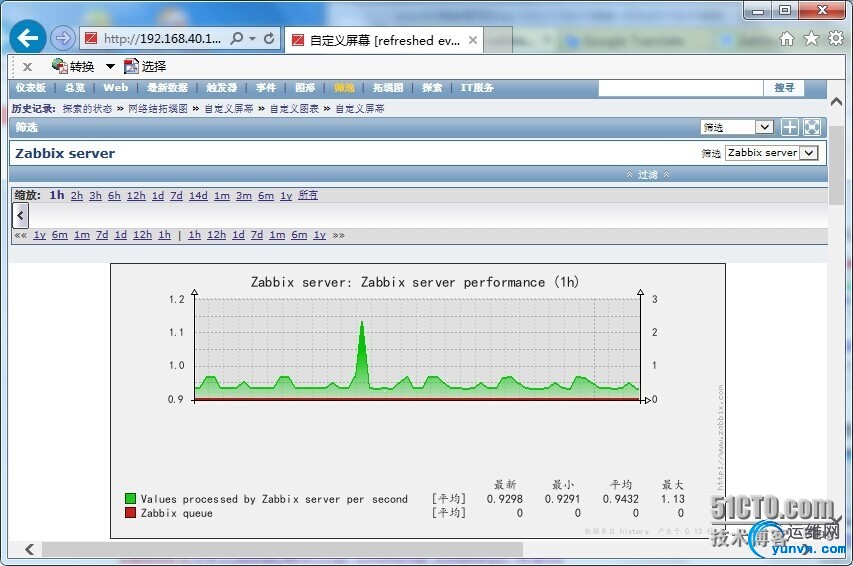Click horizontal scrollbar left arrow
The width and height of the screenshot is (853, 566).
[x=29, y=550]
